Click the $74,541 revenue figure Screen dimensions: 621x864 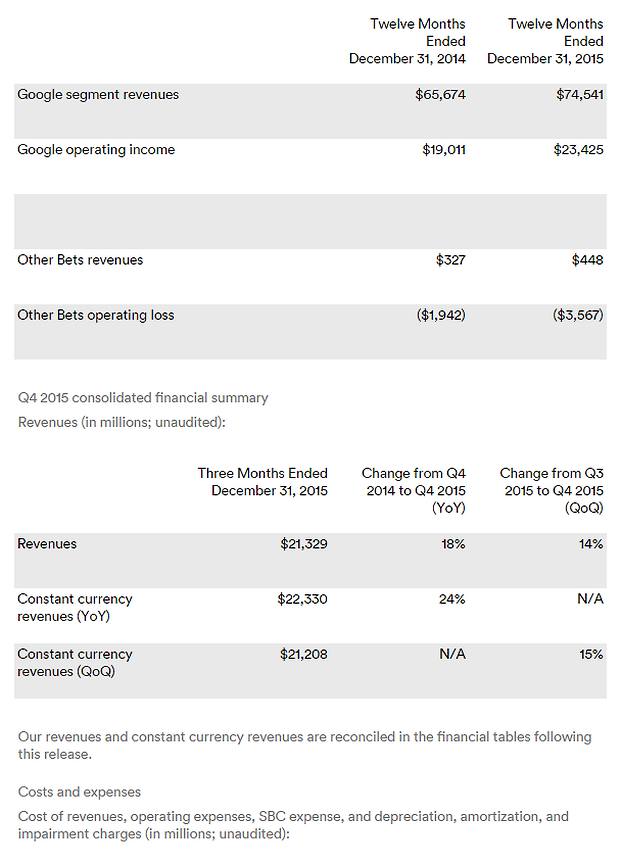(580, 95)
